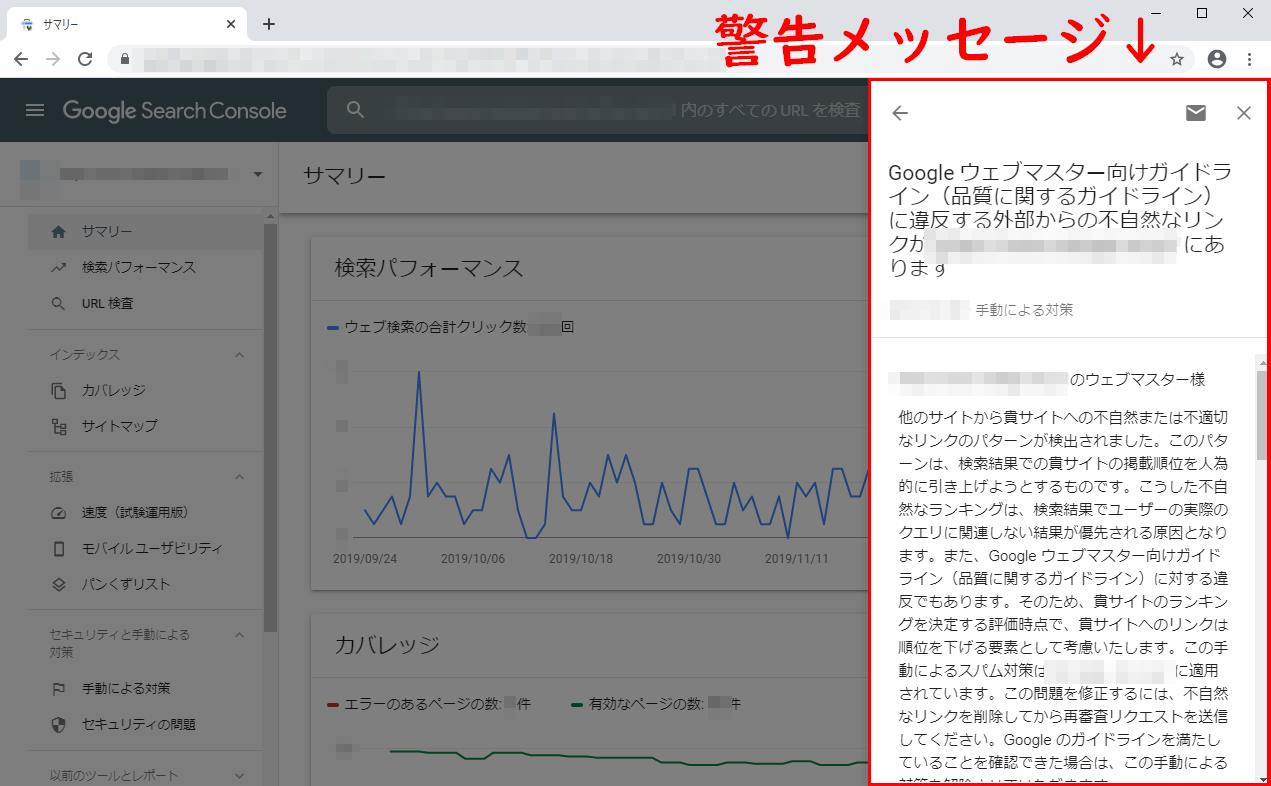Open URL 検査 from the sidebar
The image size is (1271, 786).
coord(145,304)
